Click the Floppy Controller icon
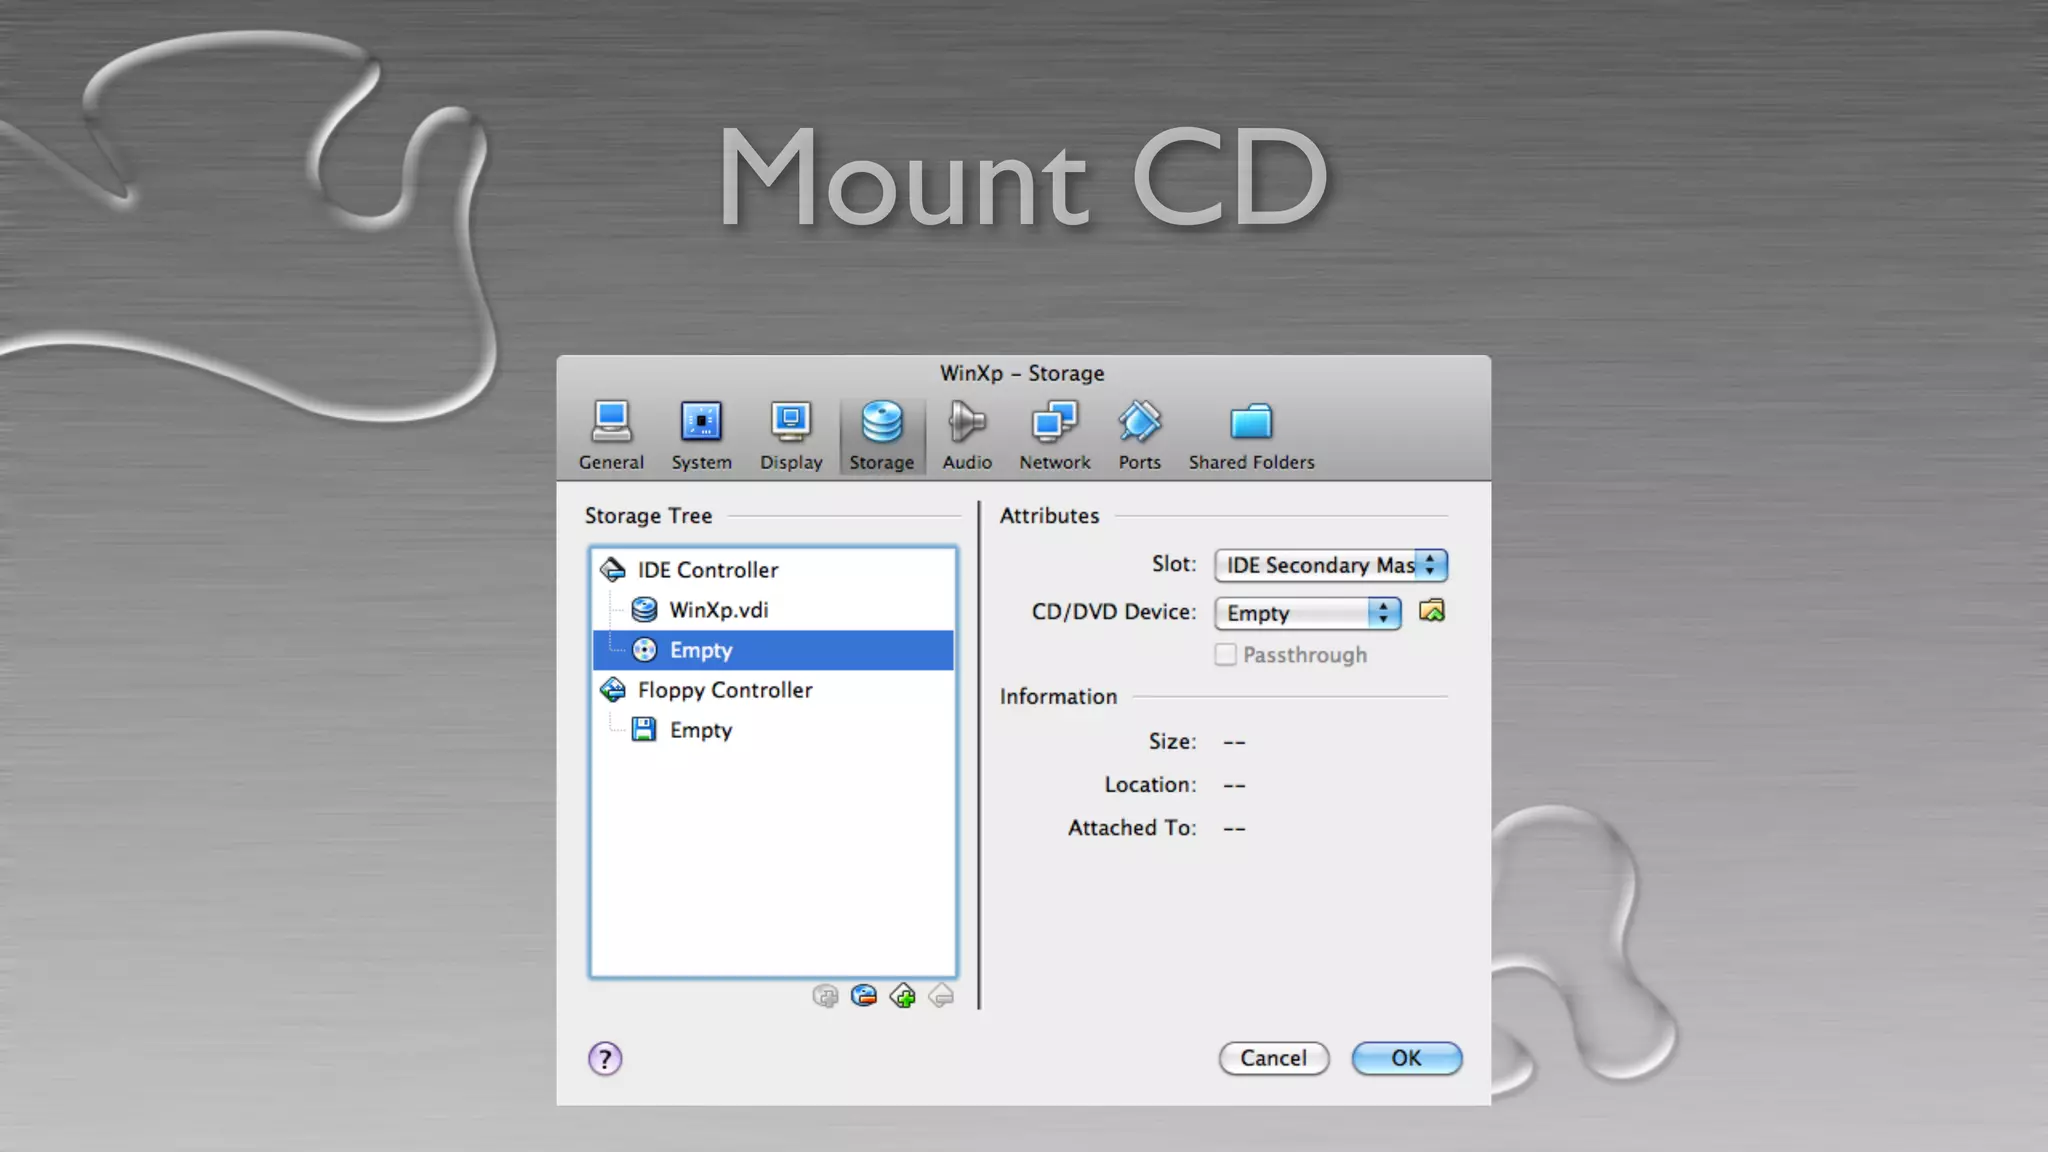Image resolution: width=2048 pixels, height=1152 pixels. tap(613, 690)
